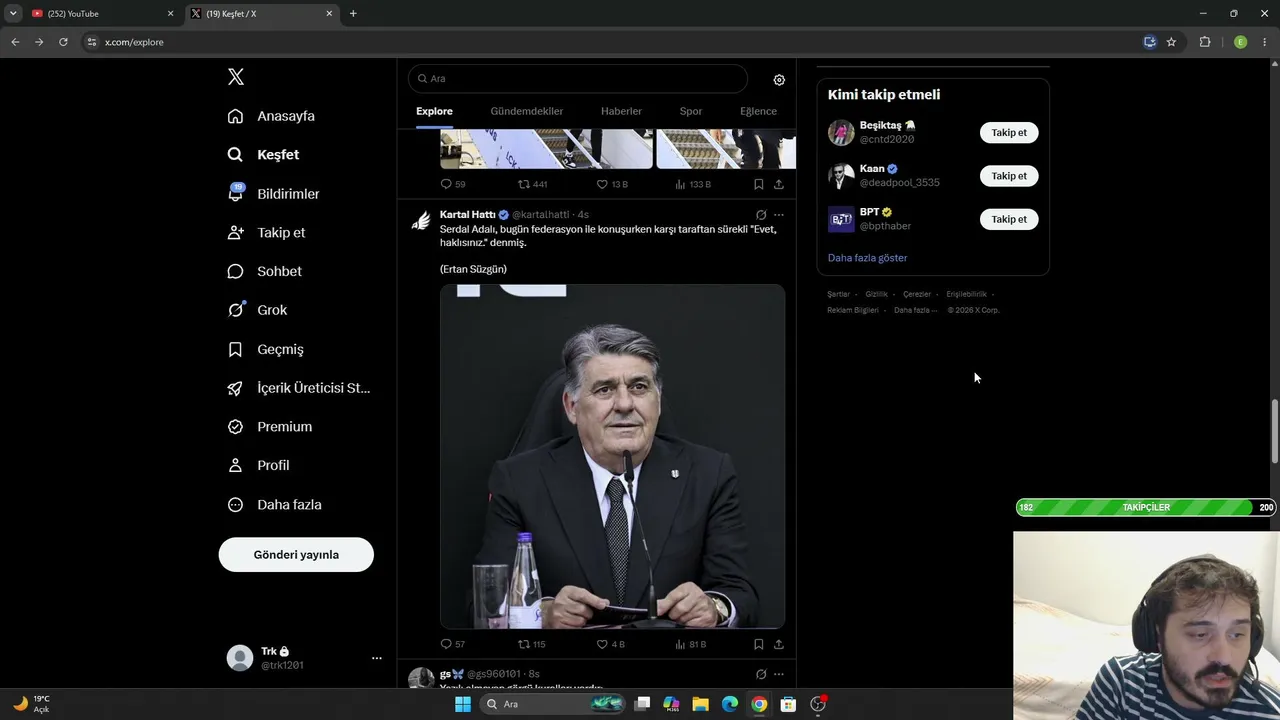Screen dimensions: 1280x720
Task: Switch to the Spor tab
Action: pos(691,111)
